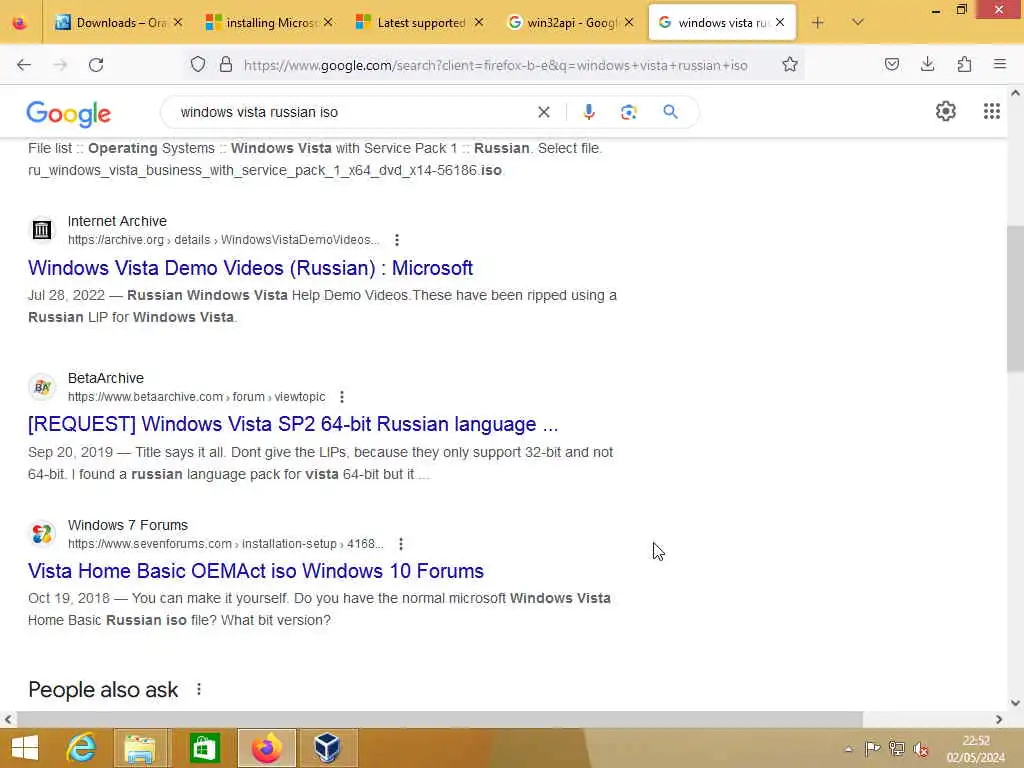Bookmark this page with the star icon
Viewport: 1024px width, 768px height.
[790, 64]
